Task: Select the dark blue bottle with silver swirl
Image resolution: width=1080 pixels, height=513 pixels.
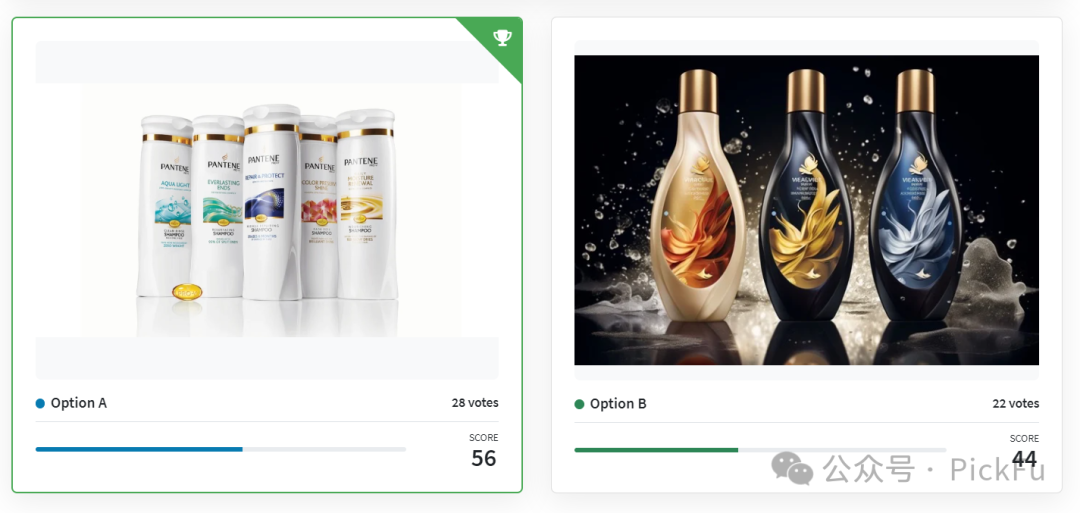Action: [x=915, y=195]
